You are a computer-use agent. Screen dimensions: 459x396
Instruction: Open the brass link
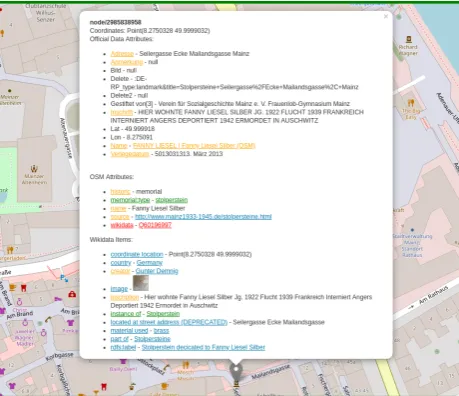[x=161, y=330]
